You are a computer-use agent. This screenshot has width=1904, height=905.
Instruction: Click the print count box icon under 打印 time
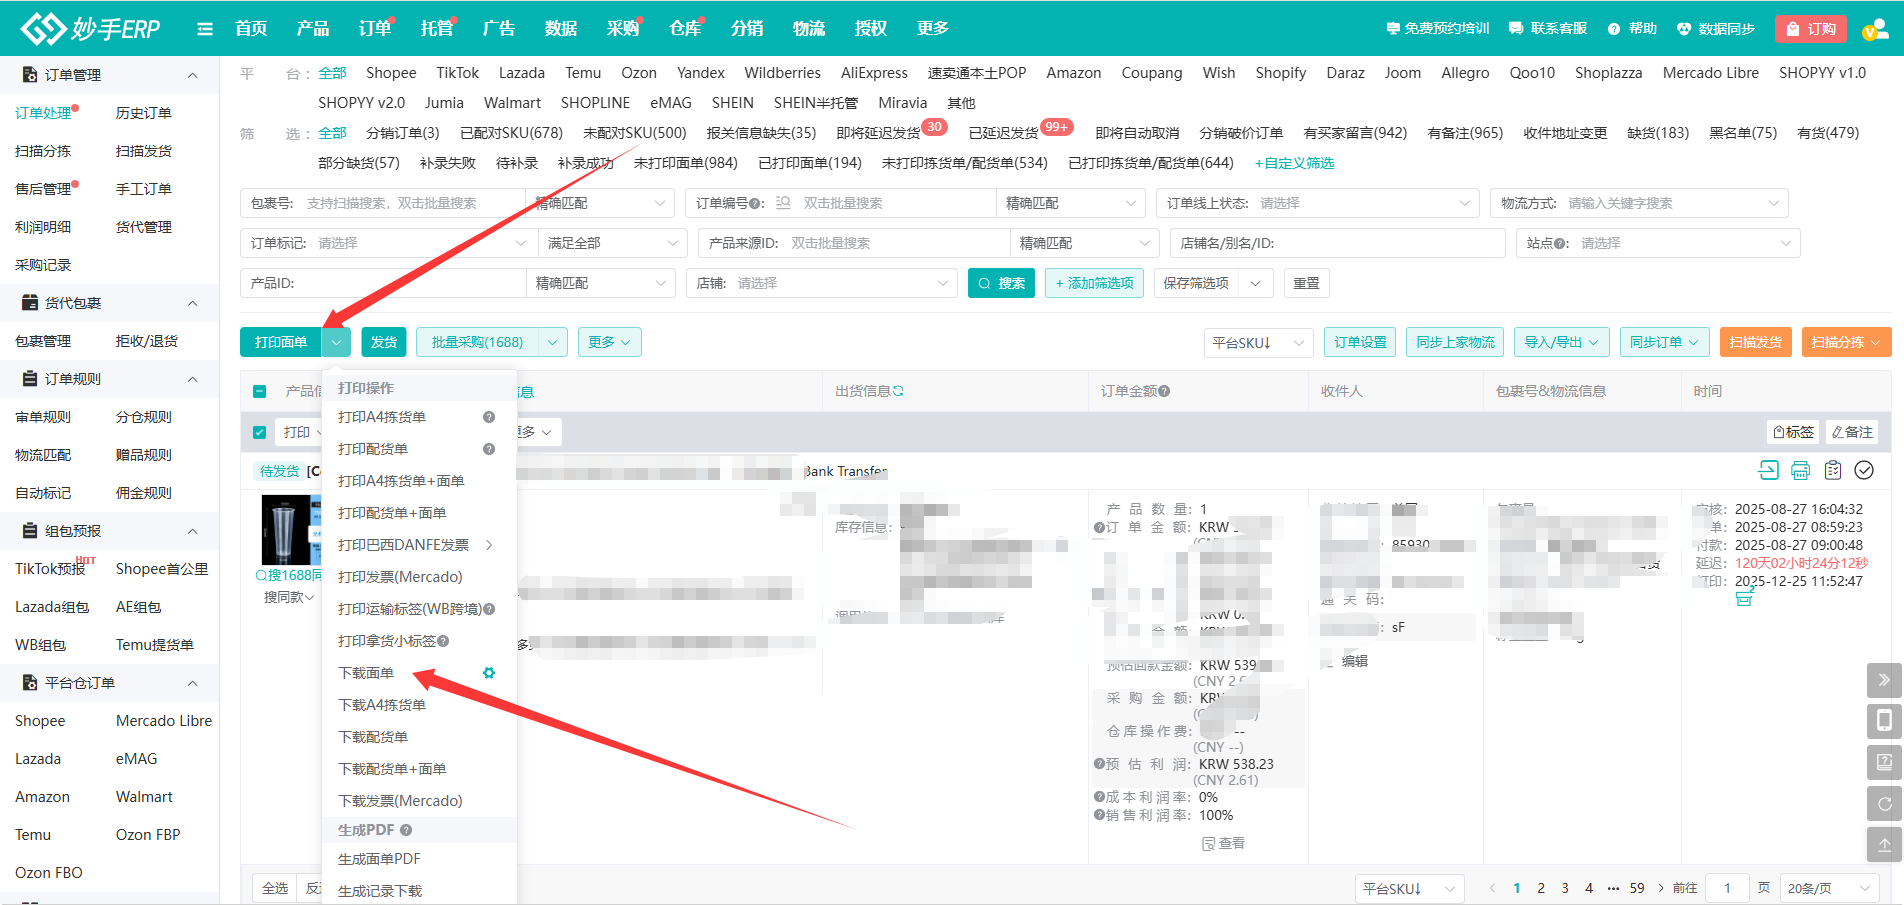tap(1745, 598)
